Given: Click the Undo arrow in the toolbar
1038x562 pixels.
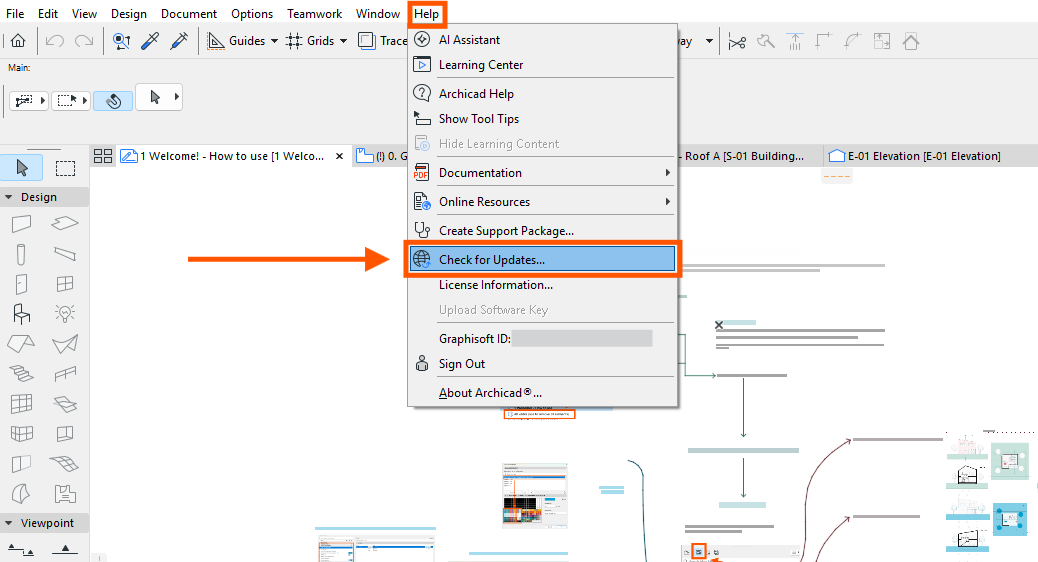Looking at the screenshot, I should (55, 41).
